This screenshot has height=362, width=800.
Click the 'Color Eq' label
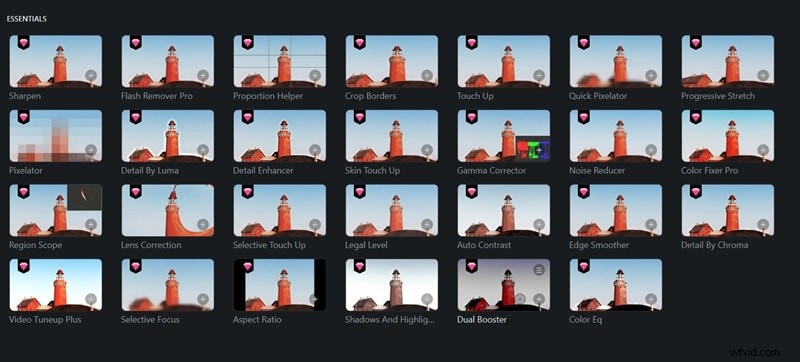click(x=586, y=320)
